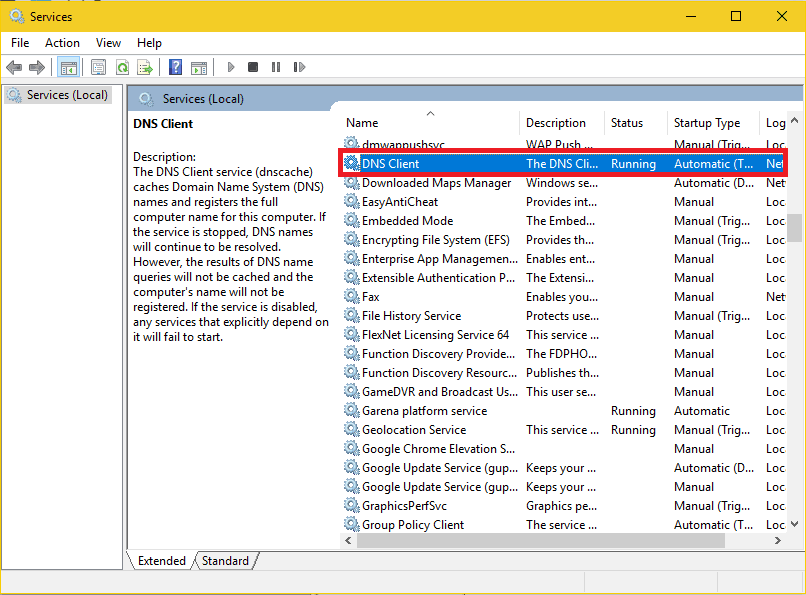Click the Restart Service icon
This screenshot has height=595, width=806.
tap(299, 67)
